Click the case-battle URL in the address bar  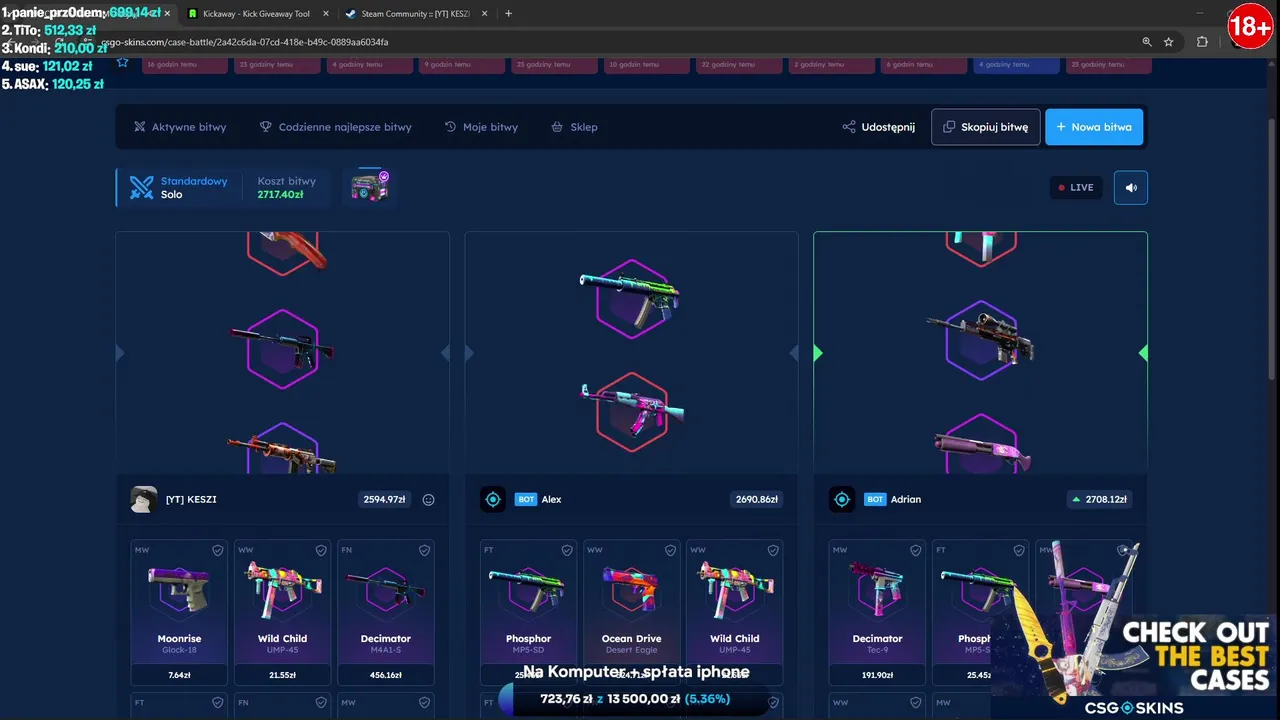246,42
